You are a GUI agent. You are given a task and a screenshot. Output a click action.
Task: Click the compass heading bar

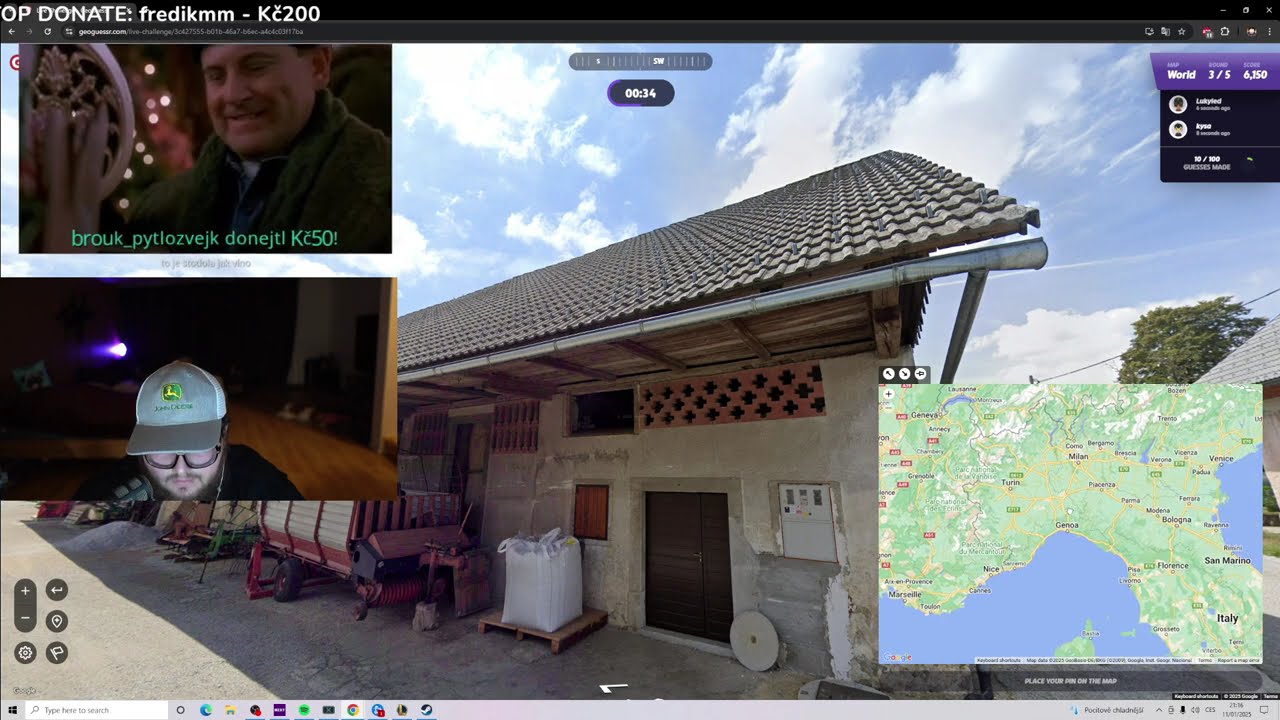point(640,61)
